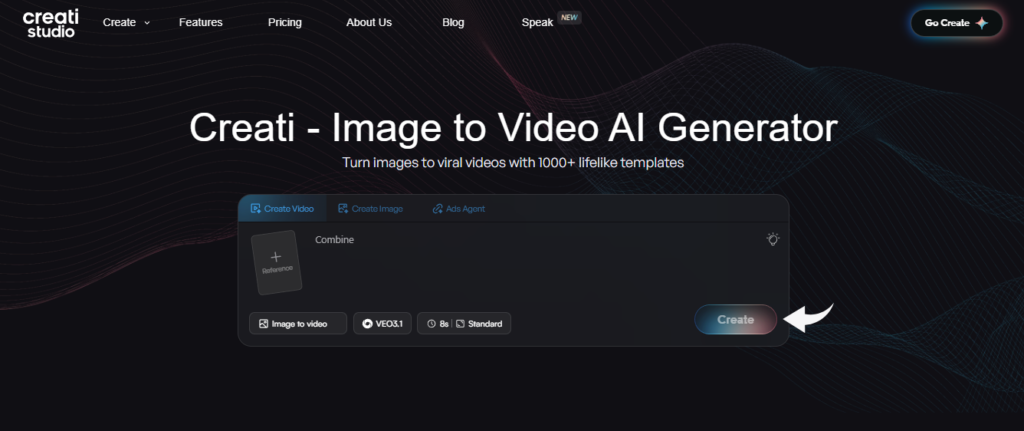Click the Ads Agent tab icon
1024x431 pixels.
438,209
